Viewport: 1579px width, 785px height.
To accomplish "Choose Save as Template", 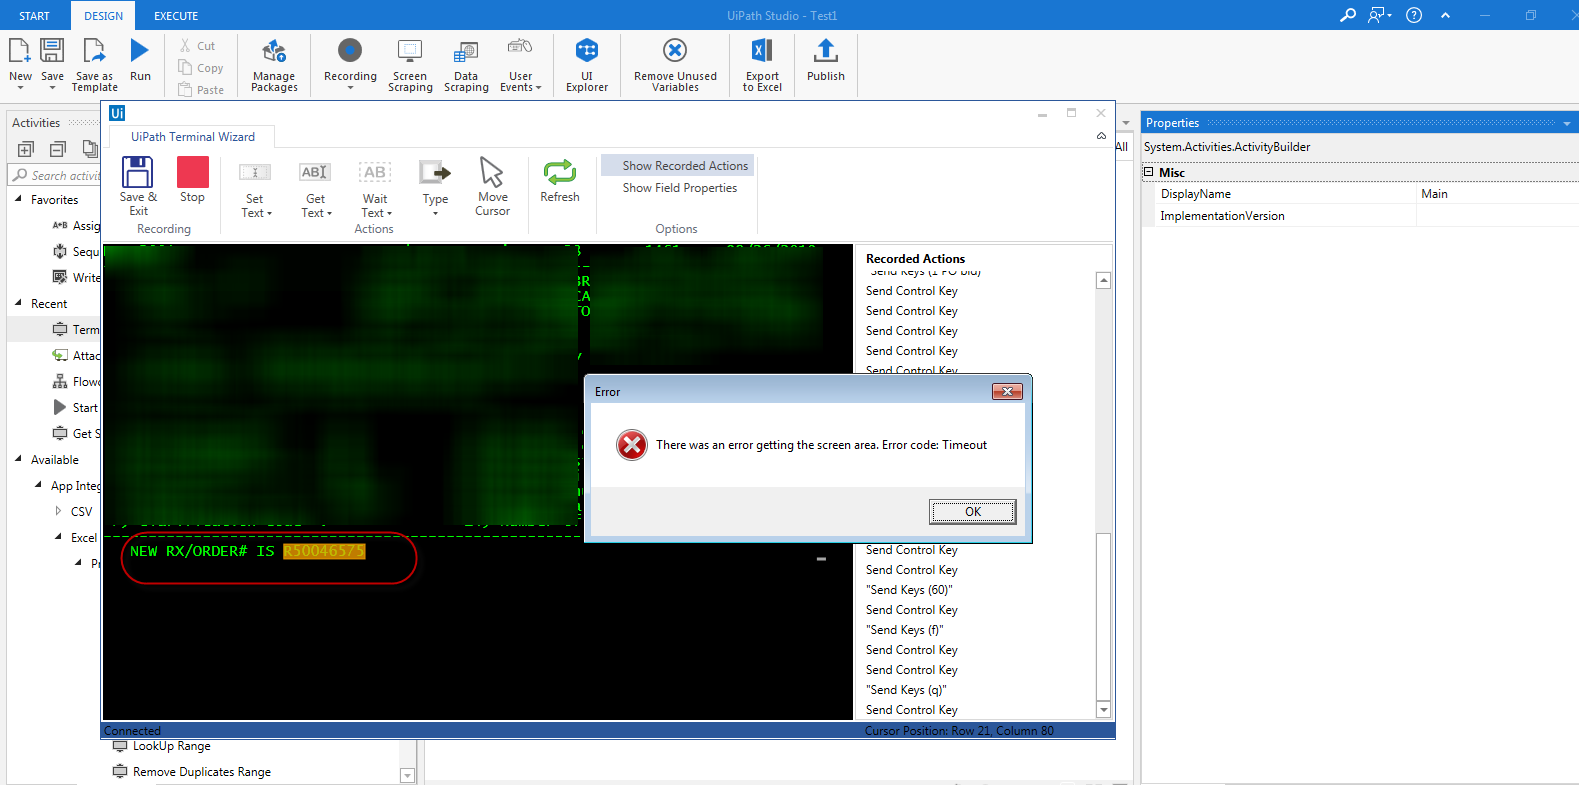I will pyautogui.click(x=95, y=65).
